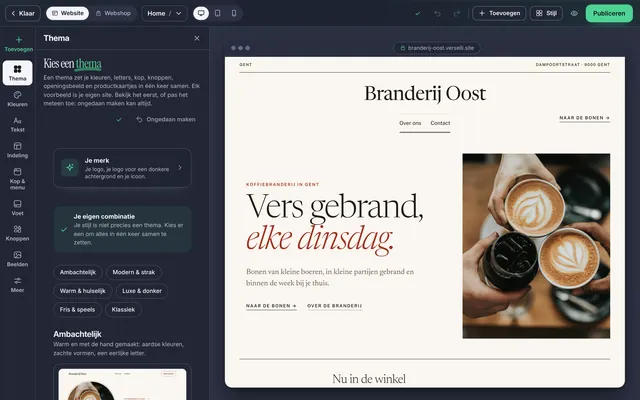
Task: Open the Beelden images tool
Action: 18,259
